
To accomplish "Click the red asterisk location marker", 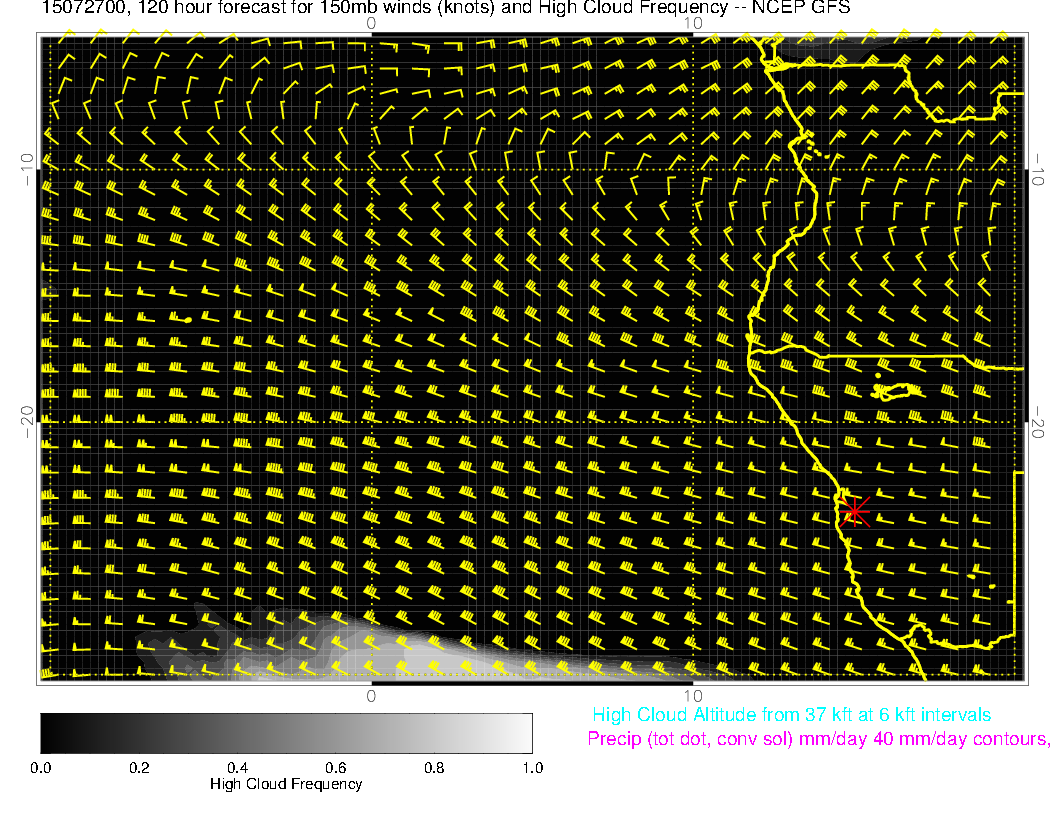I will (853, 511).
